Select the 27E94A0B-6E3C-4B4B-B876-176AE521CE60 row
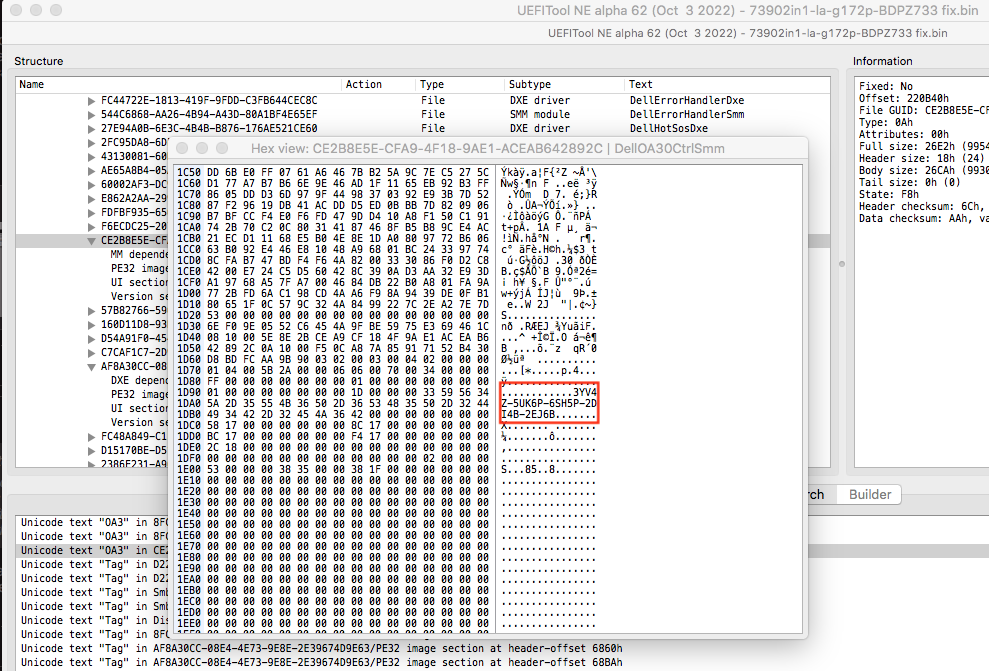The image size is (989, 671). coord(423,129)
